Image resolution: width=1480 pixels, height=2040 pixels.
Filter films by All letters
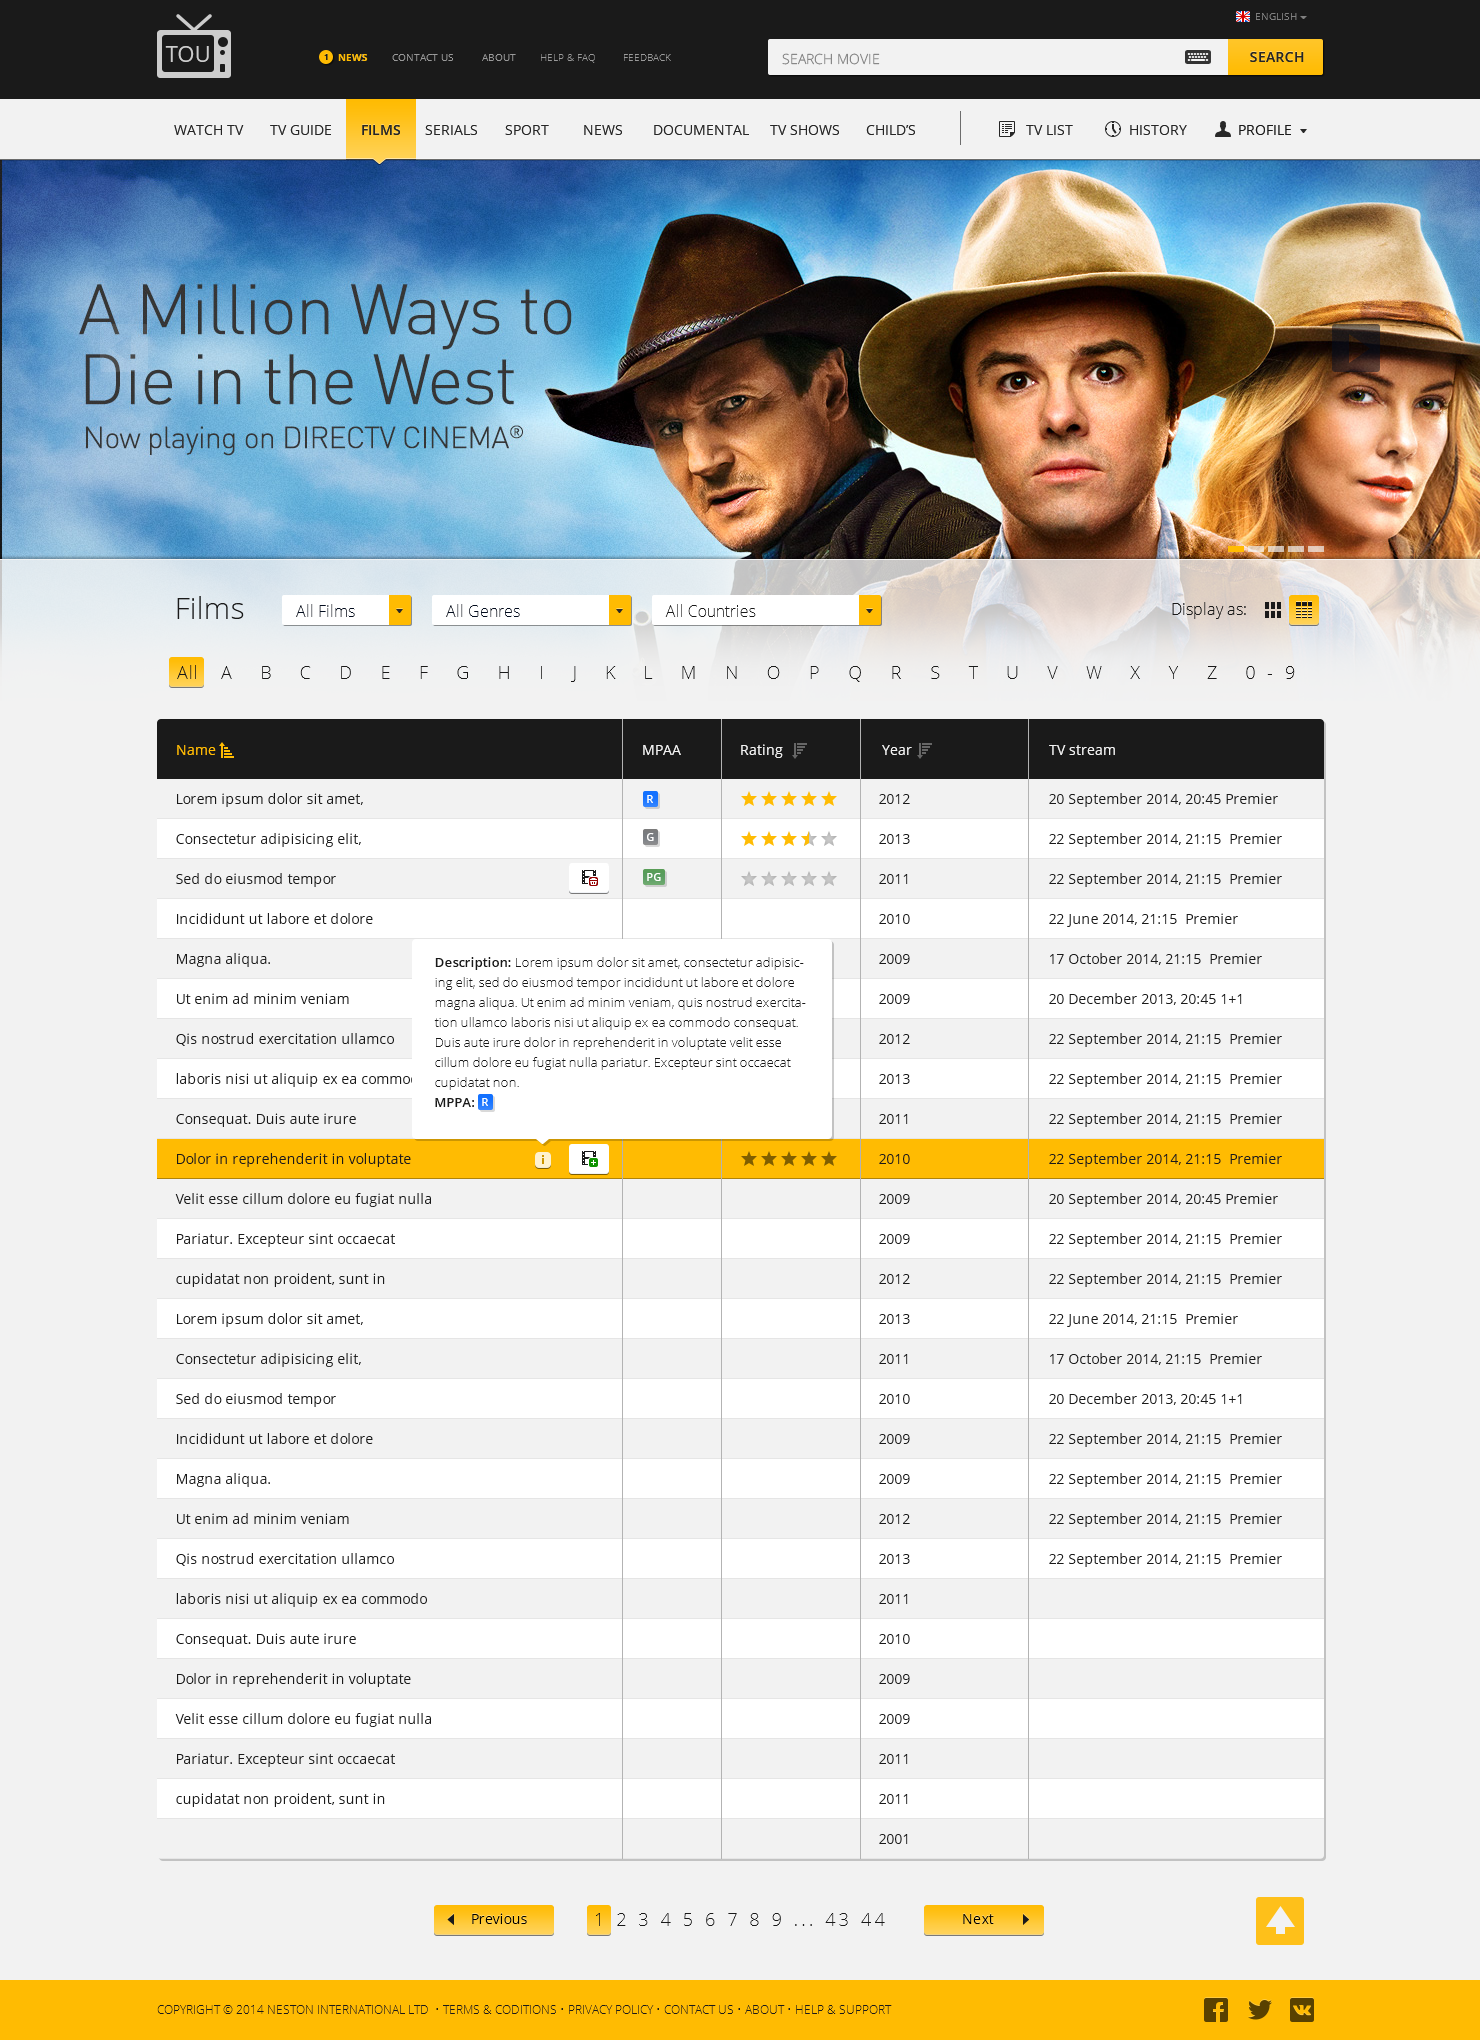coord(187,672)
